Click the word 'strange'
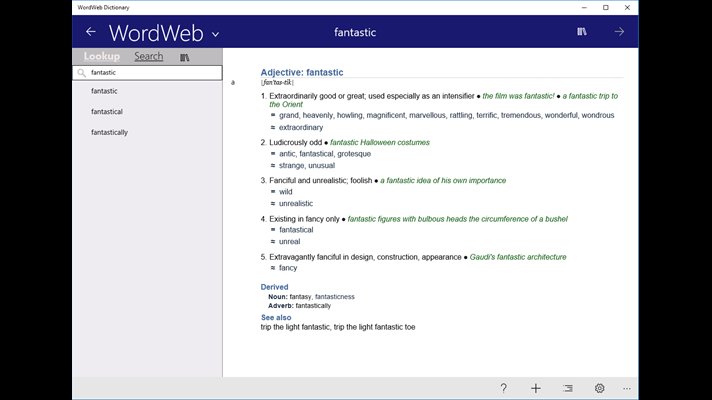Screen dimensions: 712x400 tap(292, 166)
